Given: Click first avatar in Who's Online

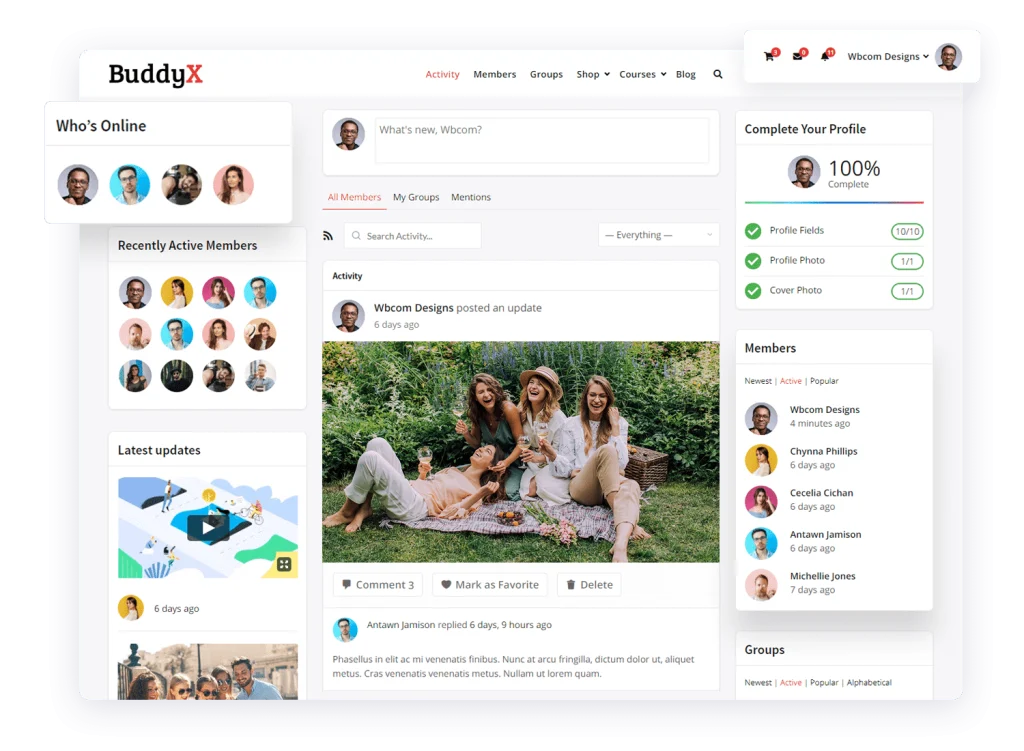Looking at the screenshot, I should point(78,184).
